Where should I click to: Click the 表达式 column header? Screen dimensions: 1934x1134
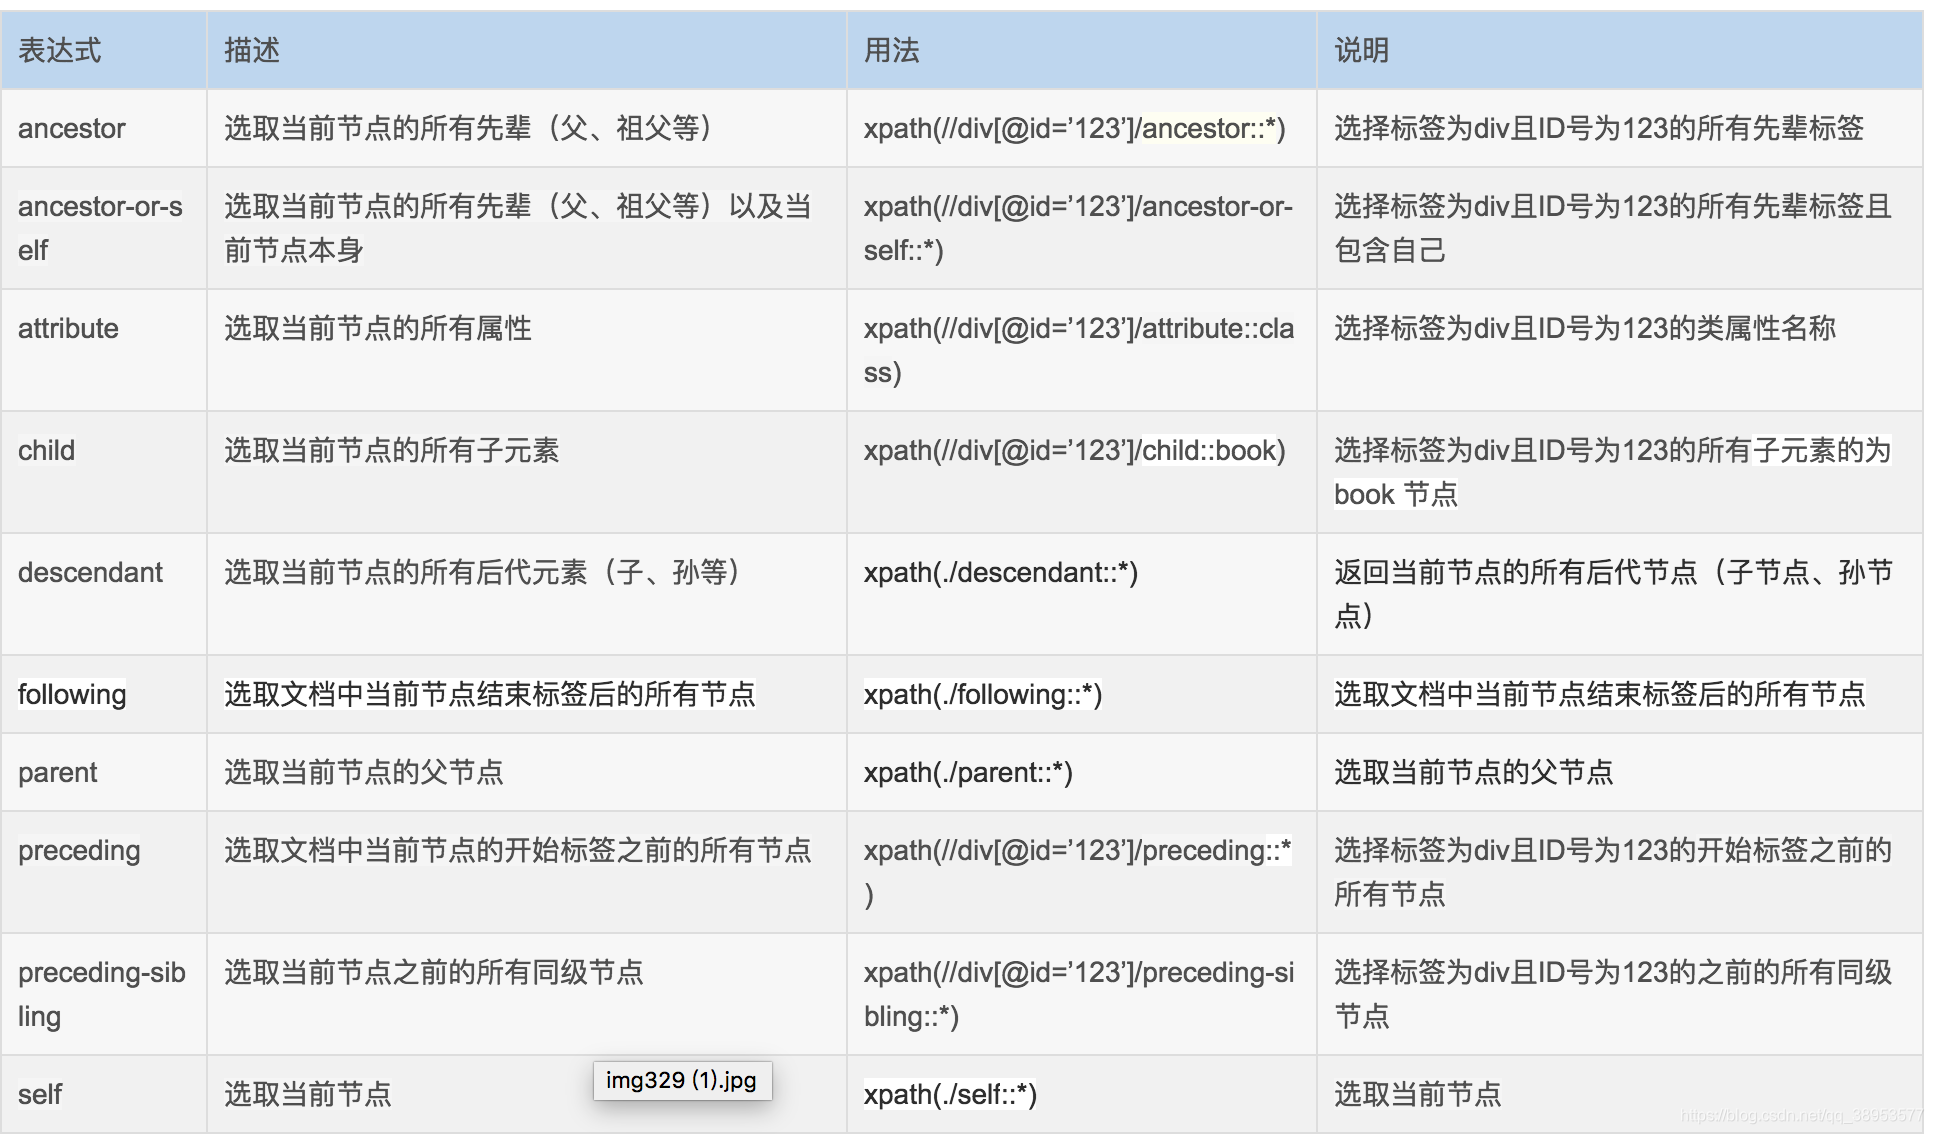click(x=60, y=50)
